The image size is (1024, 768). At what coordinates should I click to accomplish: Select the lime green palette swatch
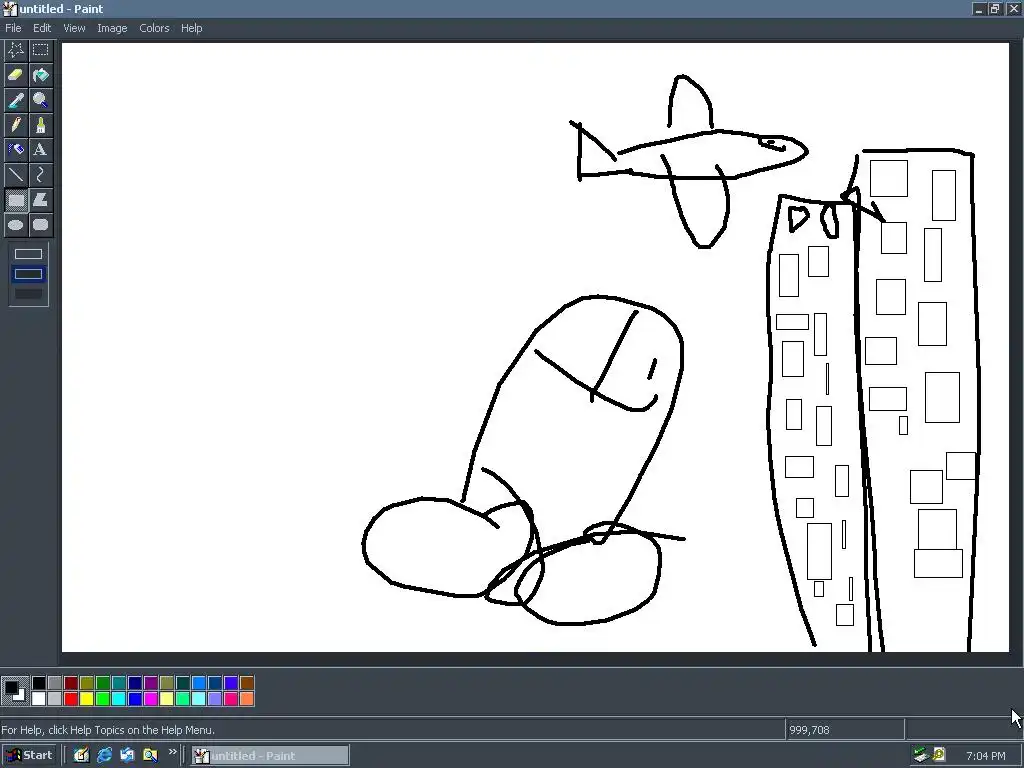103,699
